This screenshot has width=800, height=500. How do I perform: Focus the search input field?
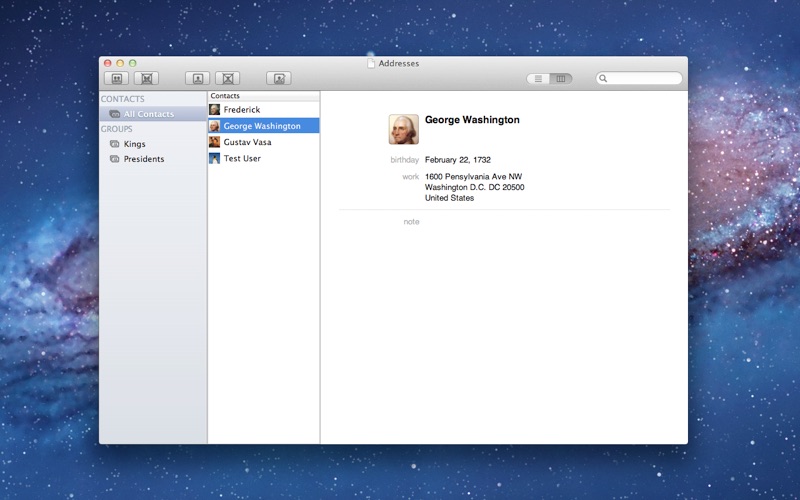coord(639,79)
